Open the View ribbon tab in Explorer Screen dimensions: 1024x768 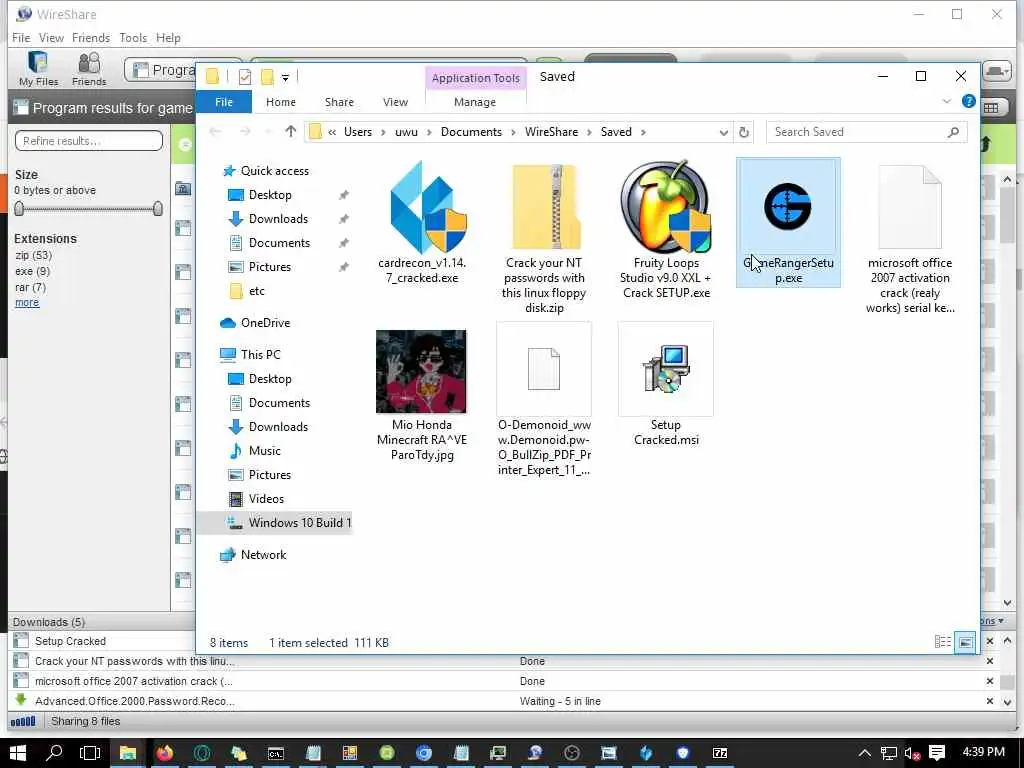click(x=395, y=102)
